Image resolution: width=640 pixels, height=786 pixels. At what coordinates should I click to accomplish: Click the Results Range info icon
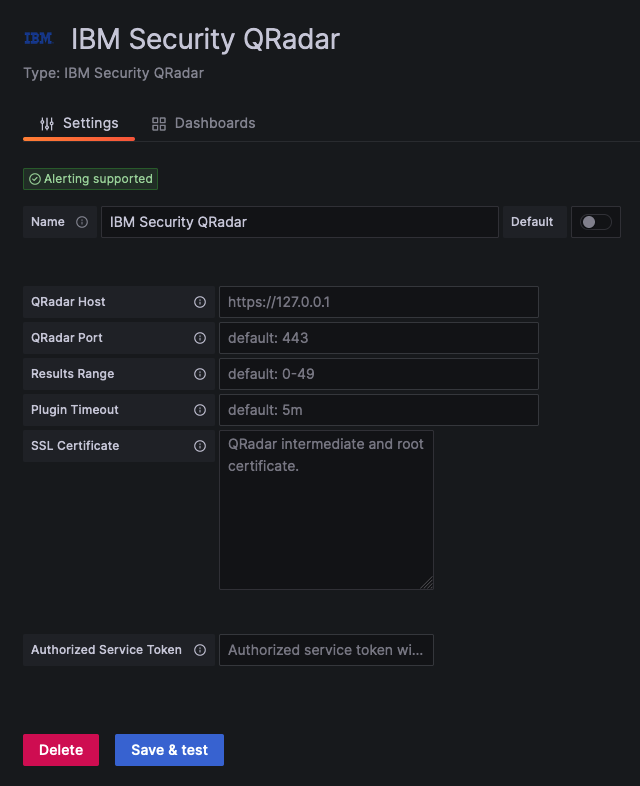click(200, 374)
